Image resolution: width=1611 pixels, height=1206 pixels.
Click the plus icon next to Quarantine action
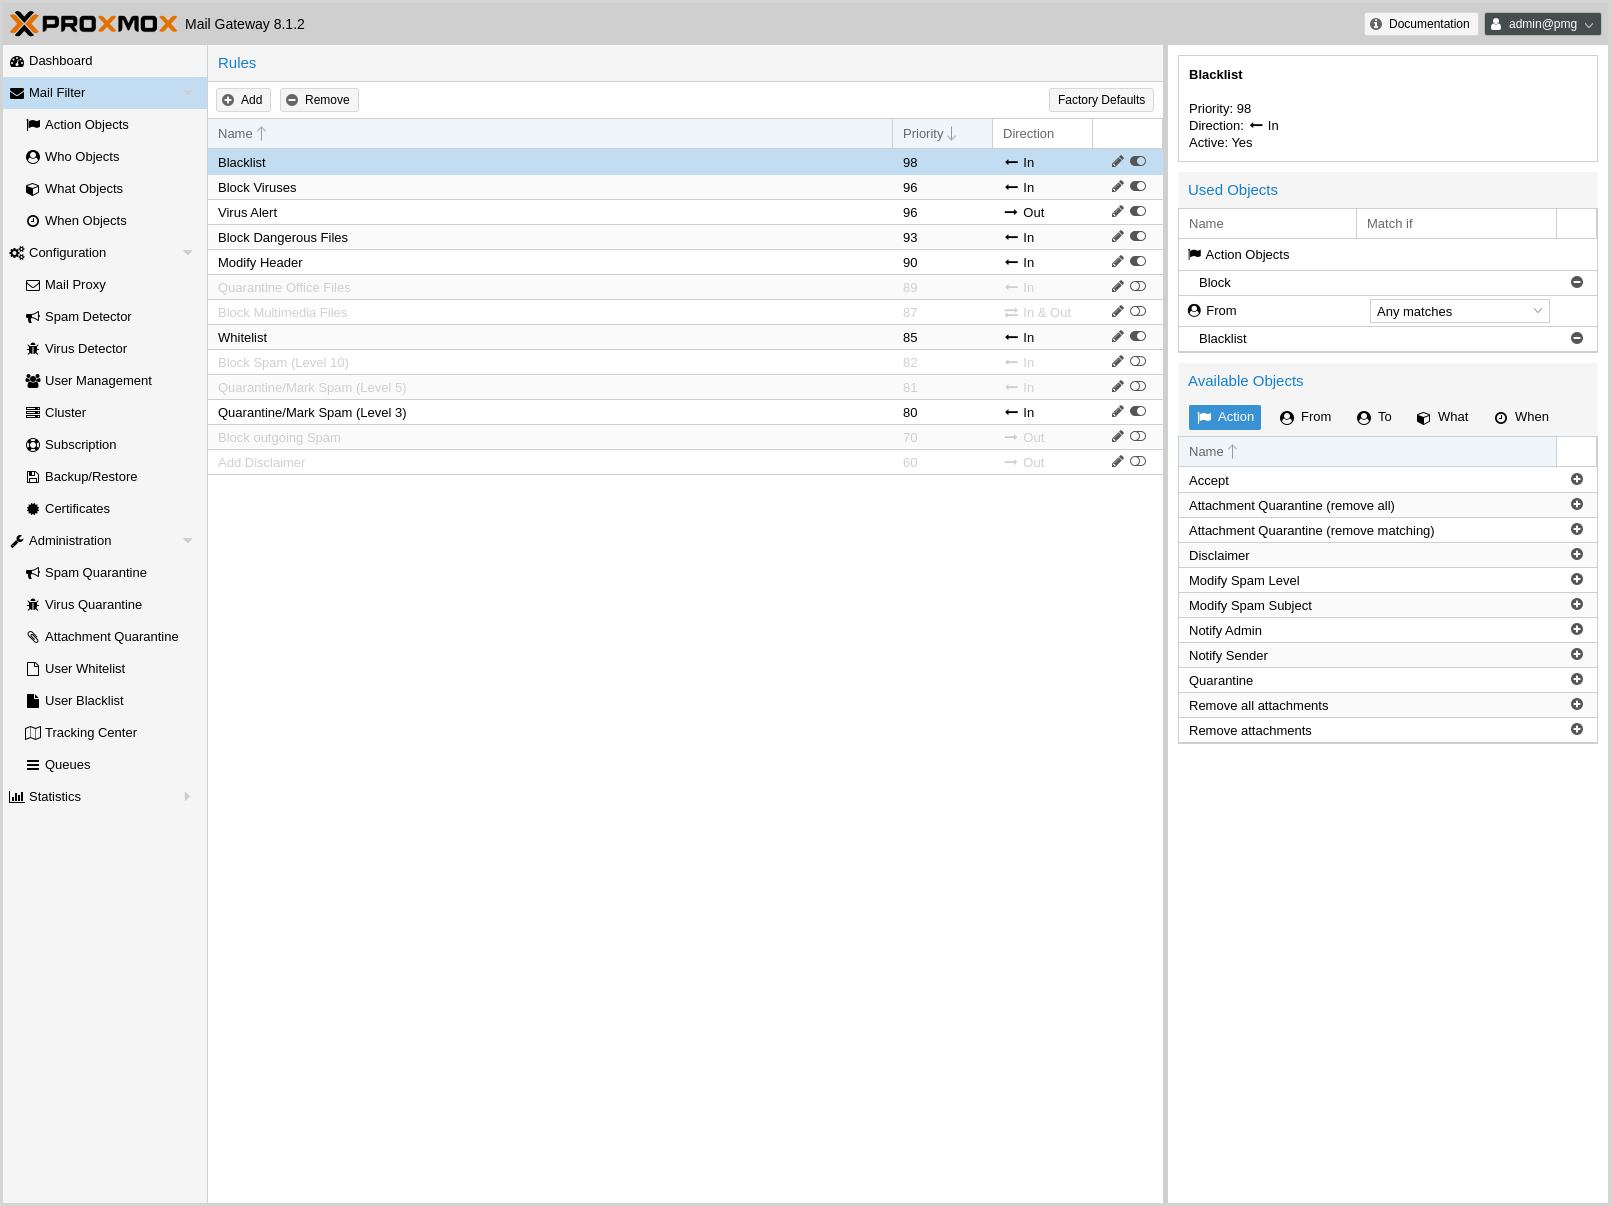pos(1576,680)
